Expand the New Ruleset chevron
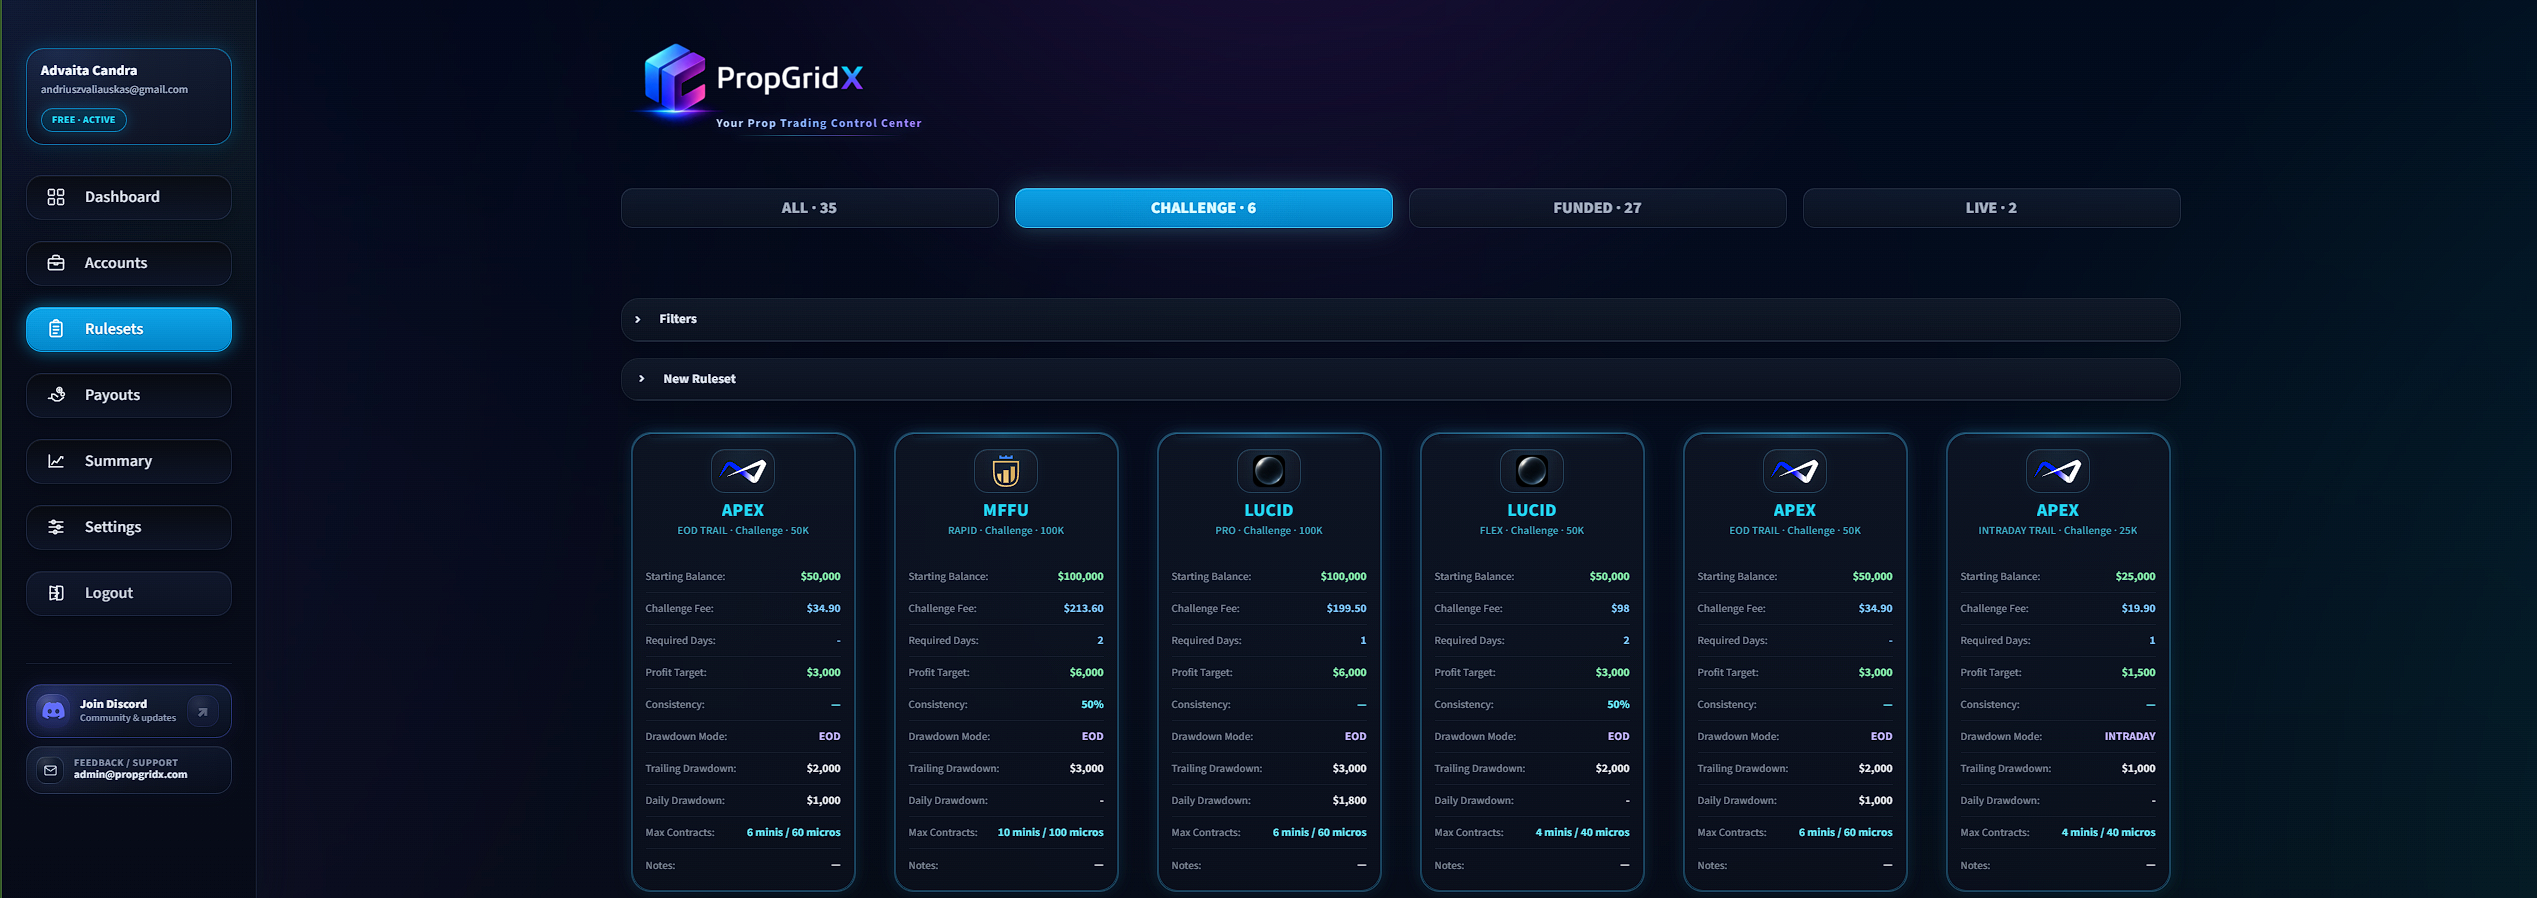 pos(642,379)
